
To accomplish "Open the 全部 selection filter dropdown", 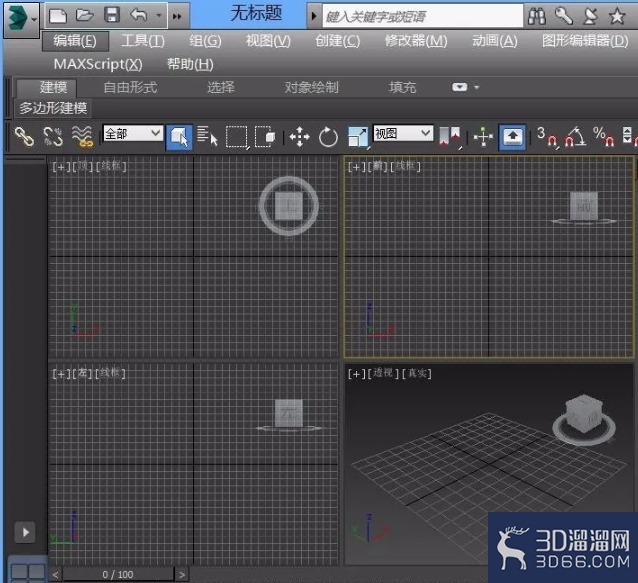I will (133, 133).
